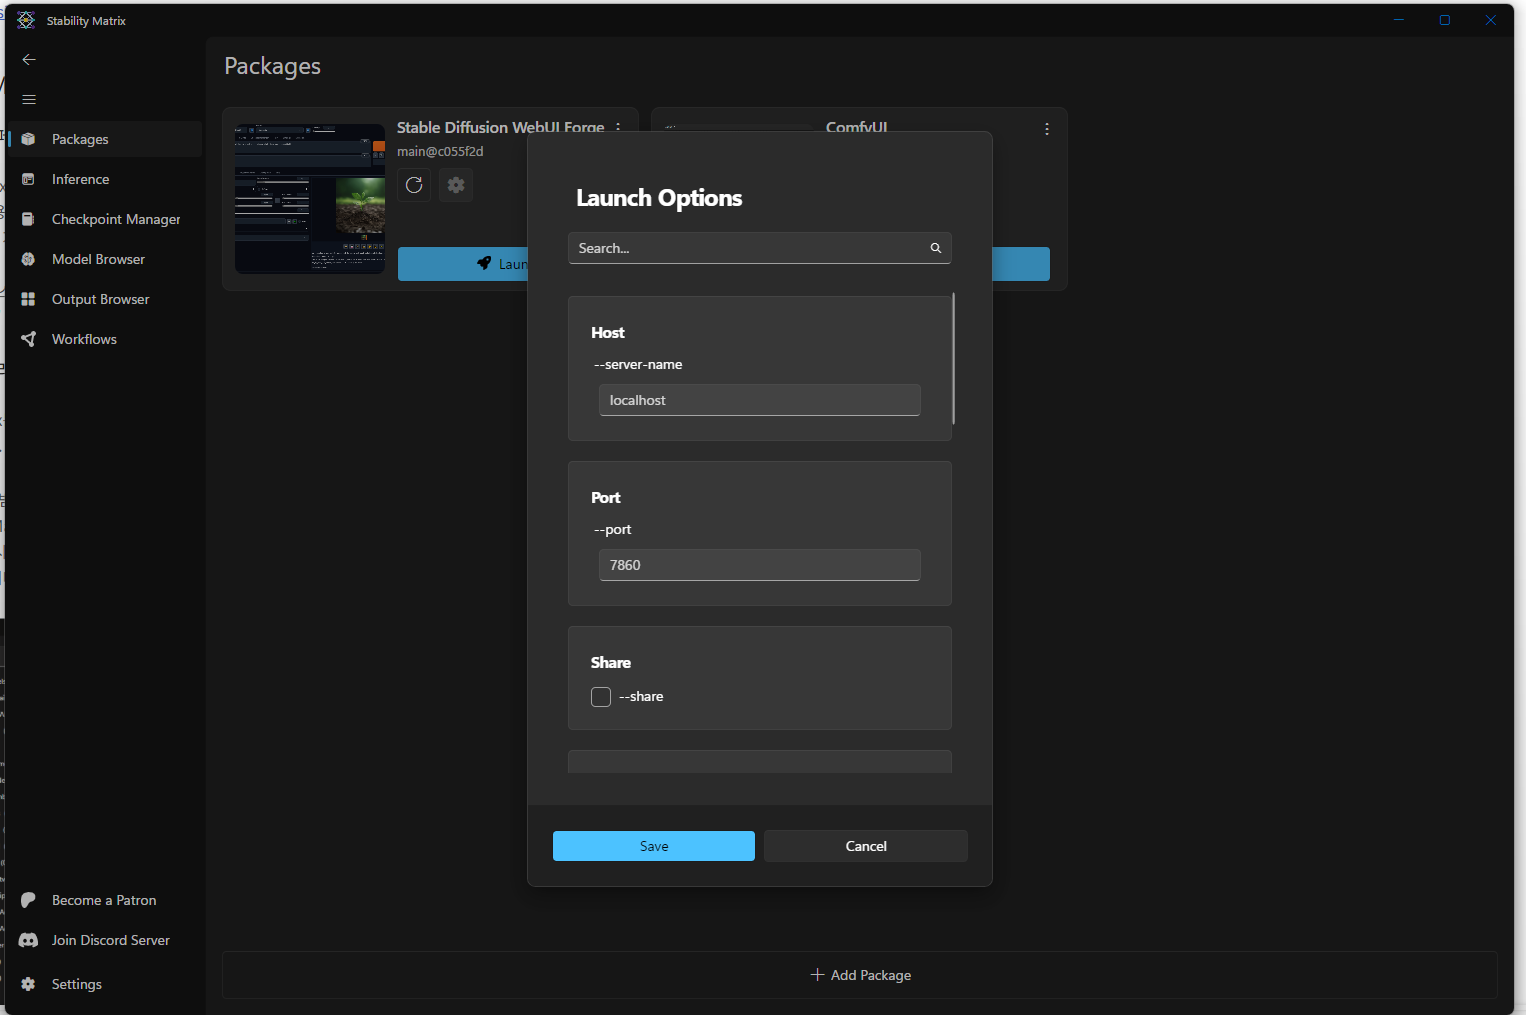Open ComfyUI package three-dot menu

pos(1047,129)
